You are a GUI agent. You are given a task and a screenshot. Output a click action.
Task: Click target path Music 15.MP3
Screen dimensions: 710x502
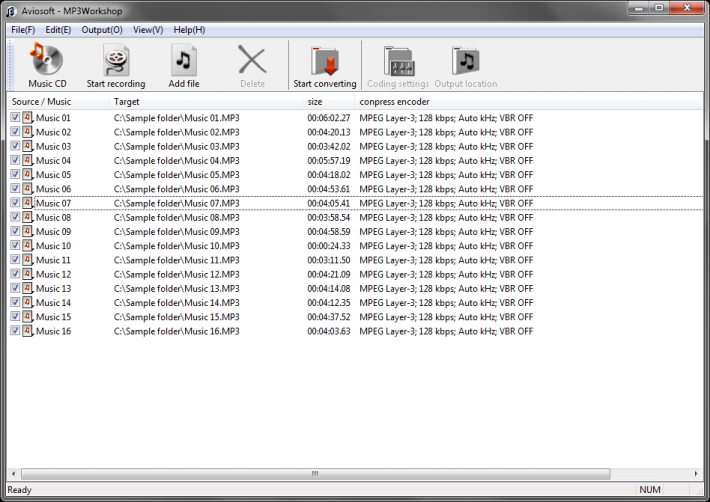coord(177,316)
